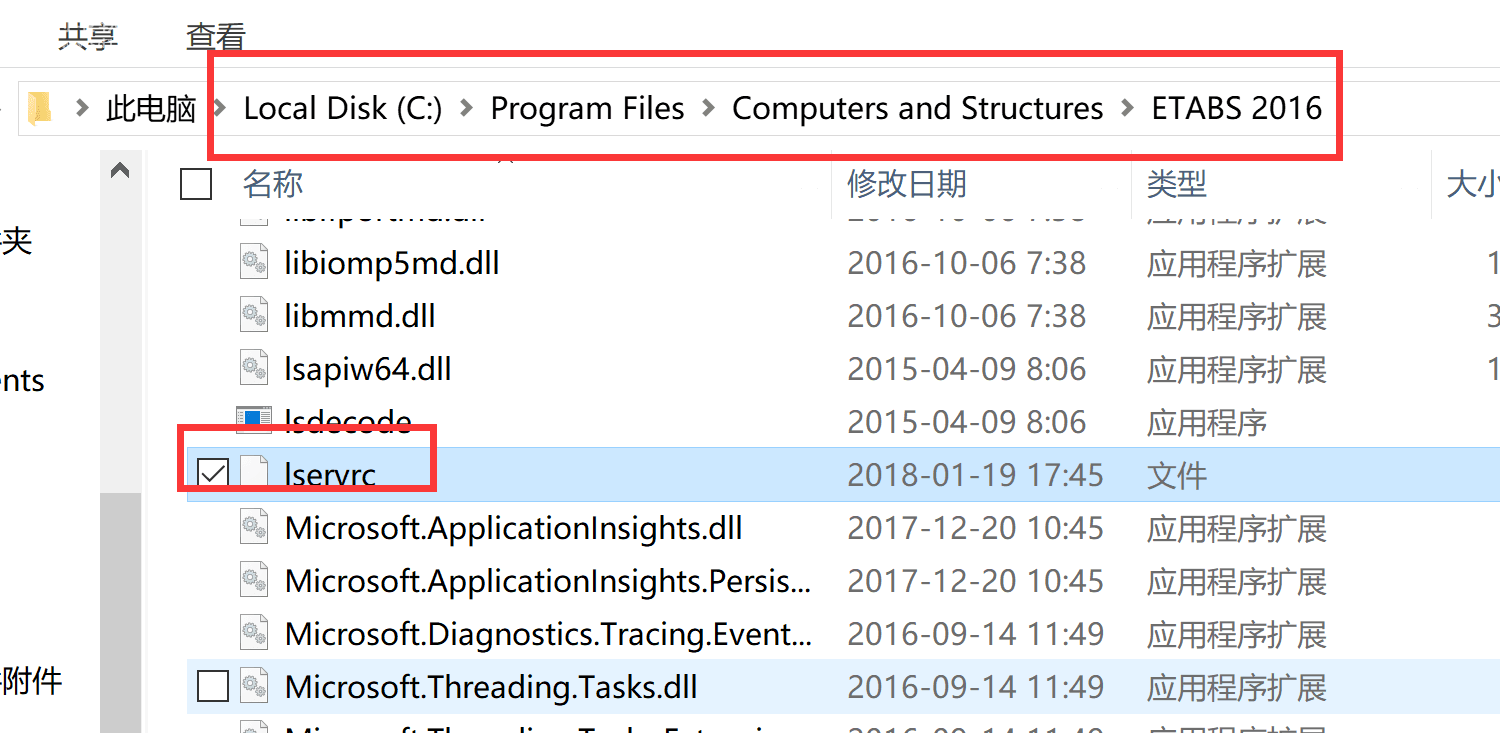Expand the chevron after Program Files
Screen dimensions: 1500x733
[x=709, y=108]
